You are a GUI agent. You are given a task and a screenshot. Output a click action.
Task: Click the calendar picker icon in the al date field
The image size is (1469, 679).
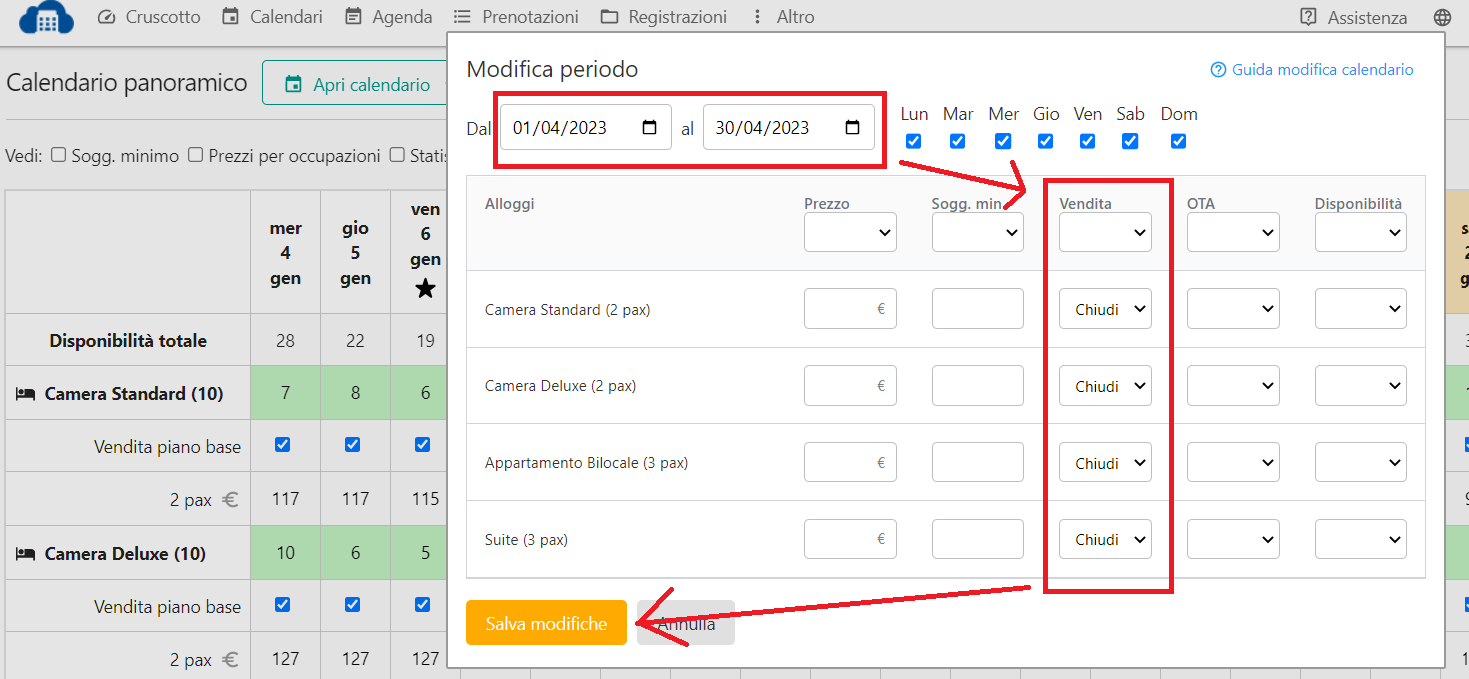point(852,128)
